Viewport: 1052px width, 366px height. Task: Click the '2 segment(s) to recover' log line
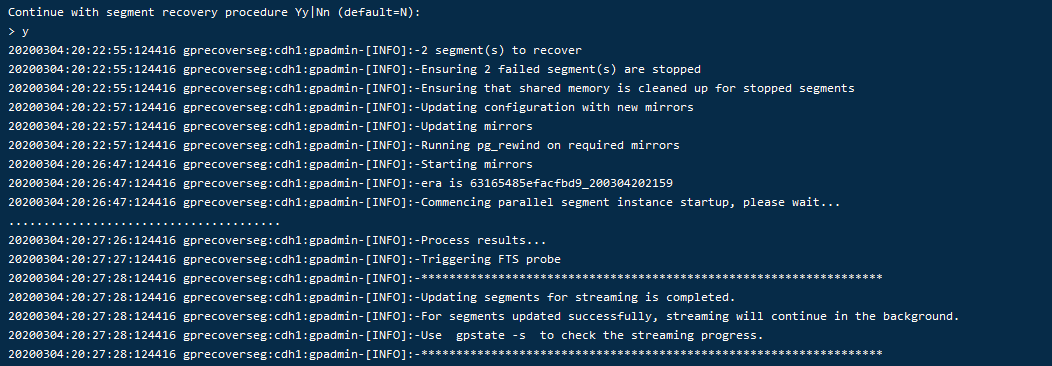(295, 50)
